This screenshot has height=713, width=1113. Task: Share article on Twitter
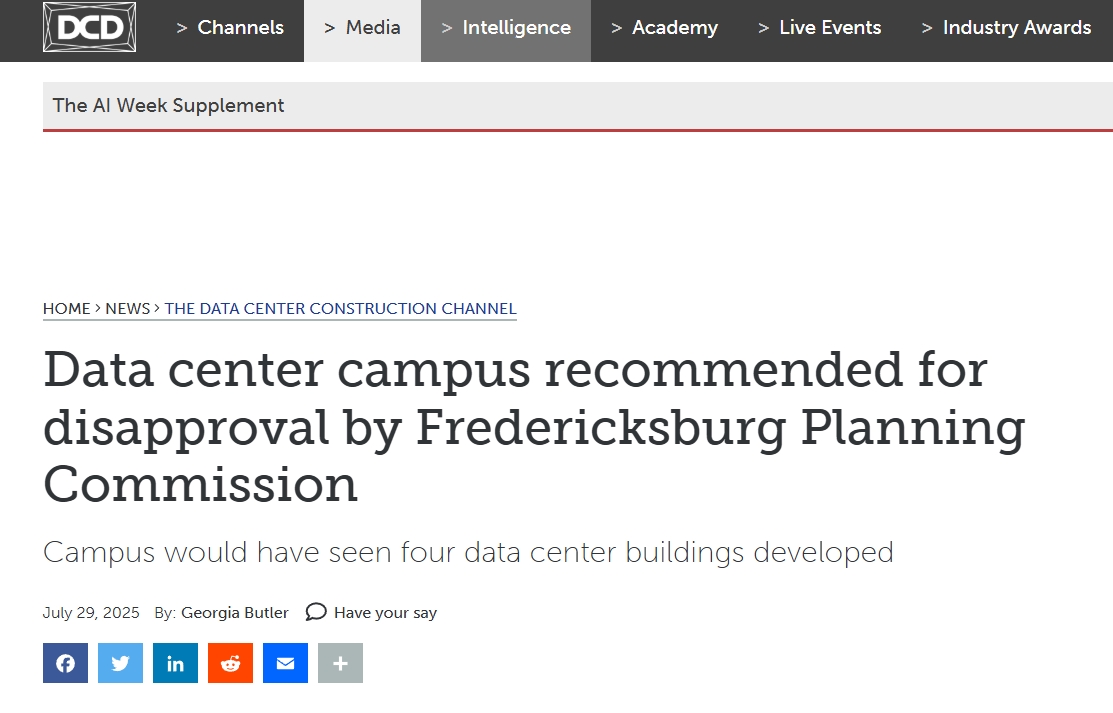click(x=120, y=663)
